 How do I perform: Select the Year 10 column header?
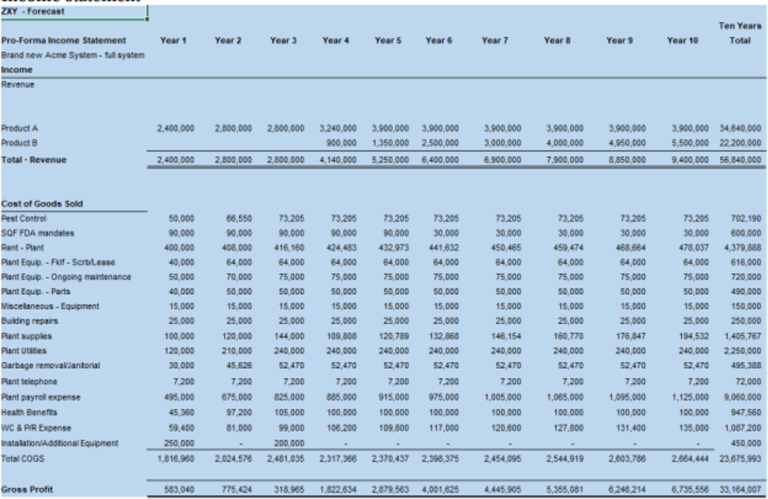tap(682, 40)
